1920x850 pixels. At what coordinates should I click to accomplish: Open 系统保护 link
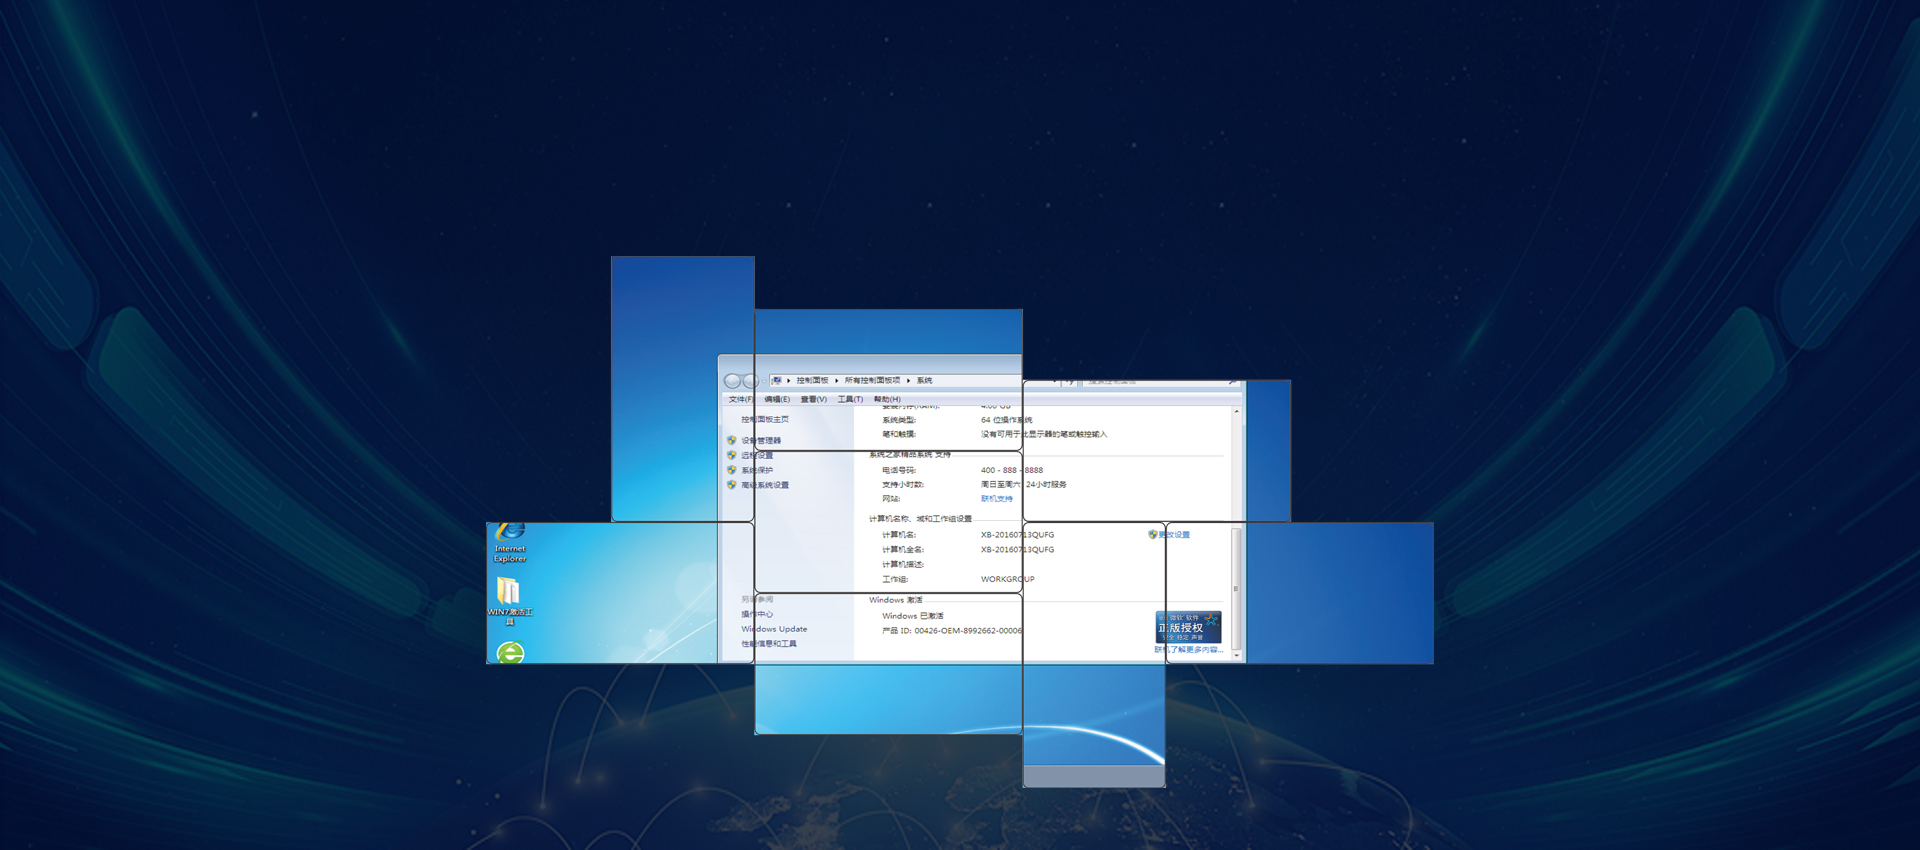click(757, 470)
